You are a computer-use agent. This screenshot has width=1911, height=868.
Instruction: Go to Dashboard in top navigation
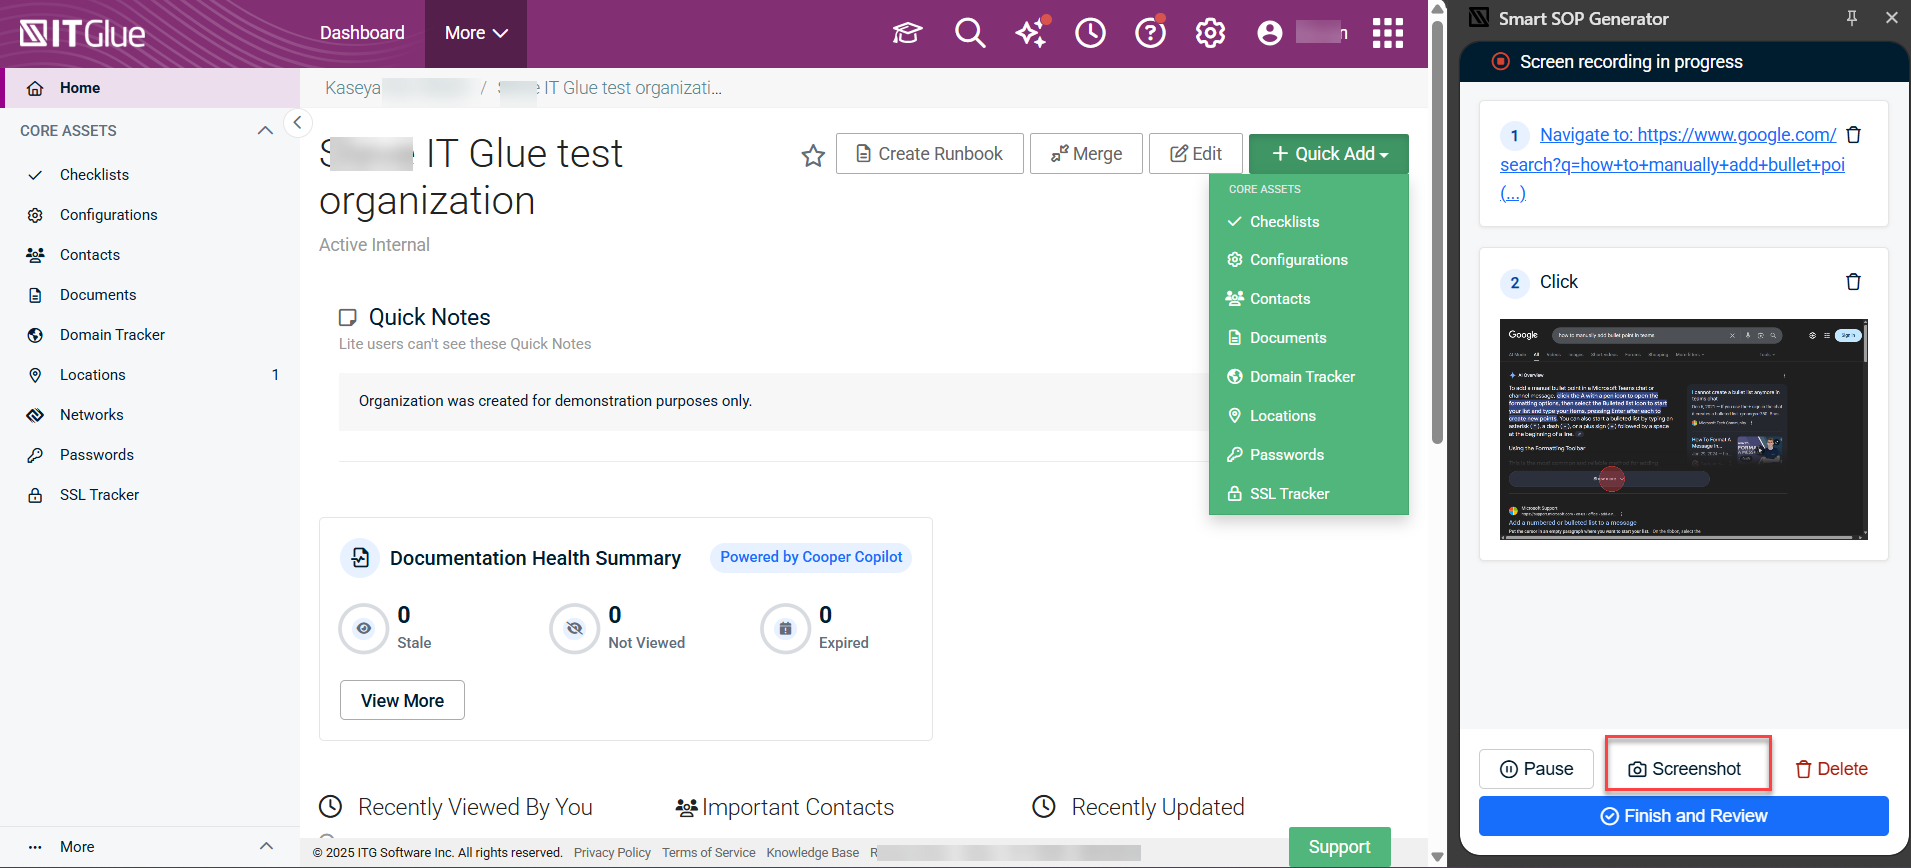(362, 33)
